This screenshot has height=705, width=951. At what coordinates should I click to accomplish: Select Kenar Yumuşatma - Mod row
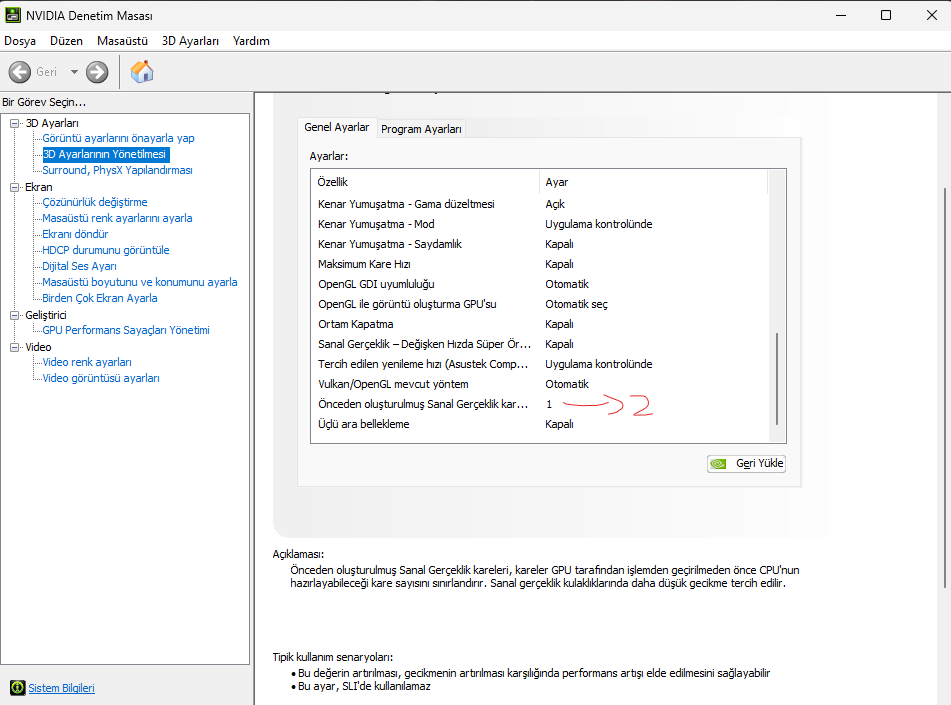pyautogui.click(x=540, y=224)
